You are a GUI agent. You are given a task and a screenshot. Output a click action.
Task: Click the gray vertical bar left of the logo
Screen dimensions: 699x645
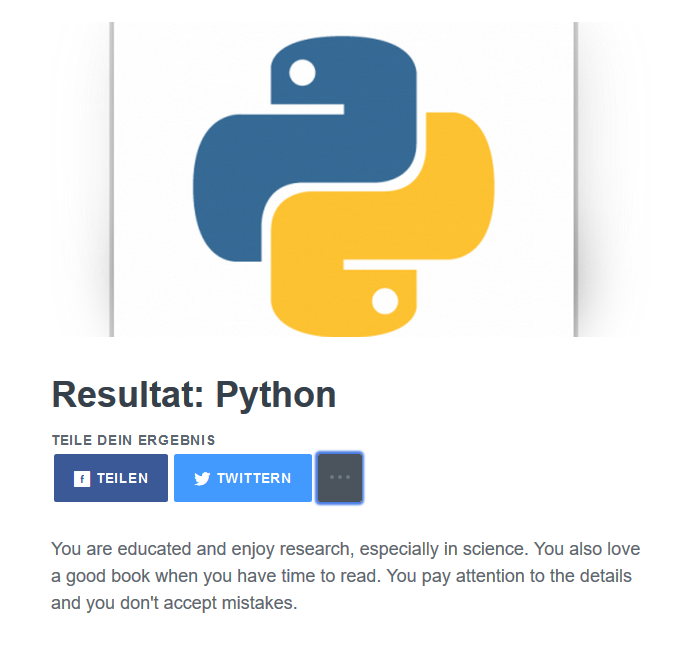click(112, 180)
